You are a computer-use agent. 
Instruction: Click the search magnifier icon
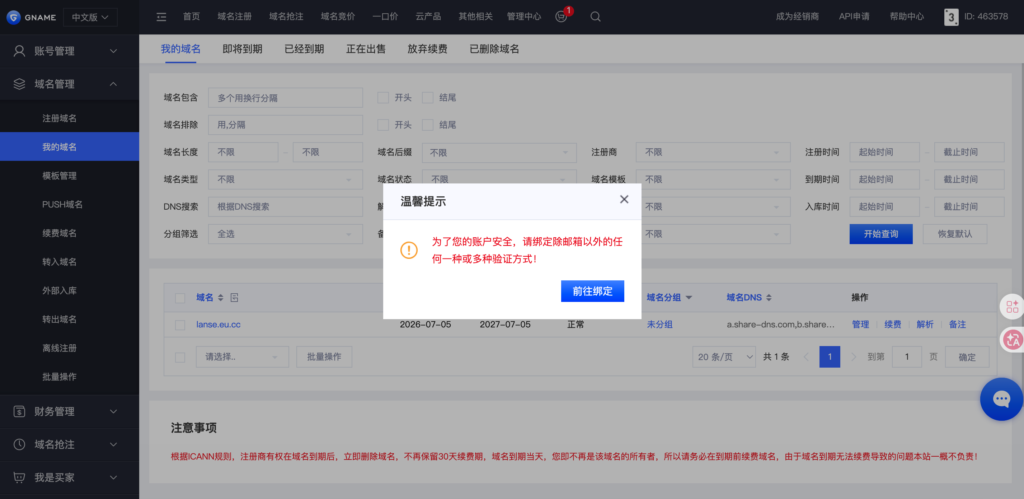[596, 17]
